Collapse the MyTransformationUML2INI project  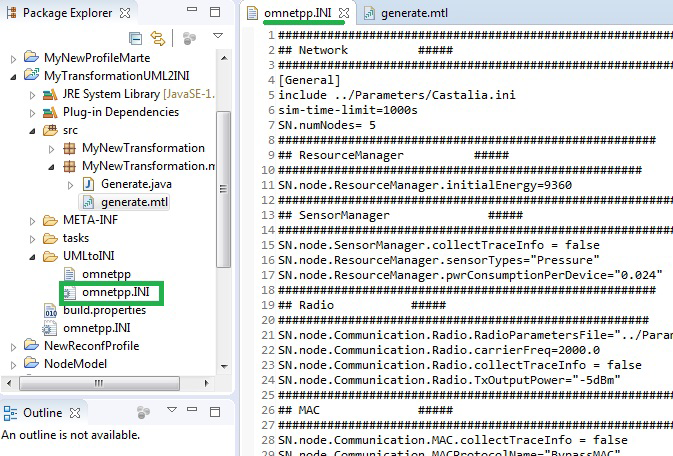click(14, 76)
